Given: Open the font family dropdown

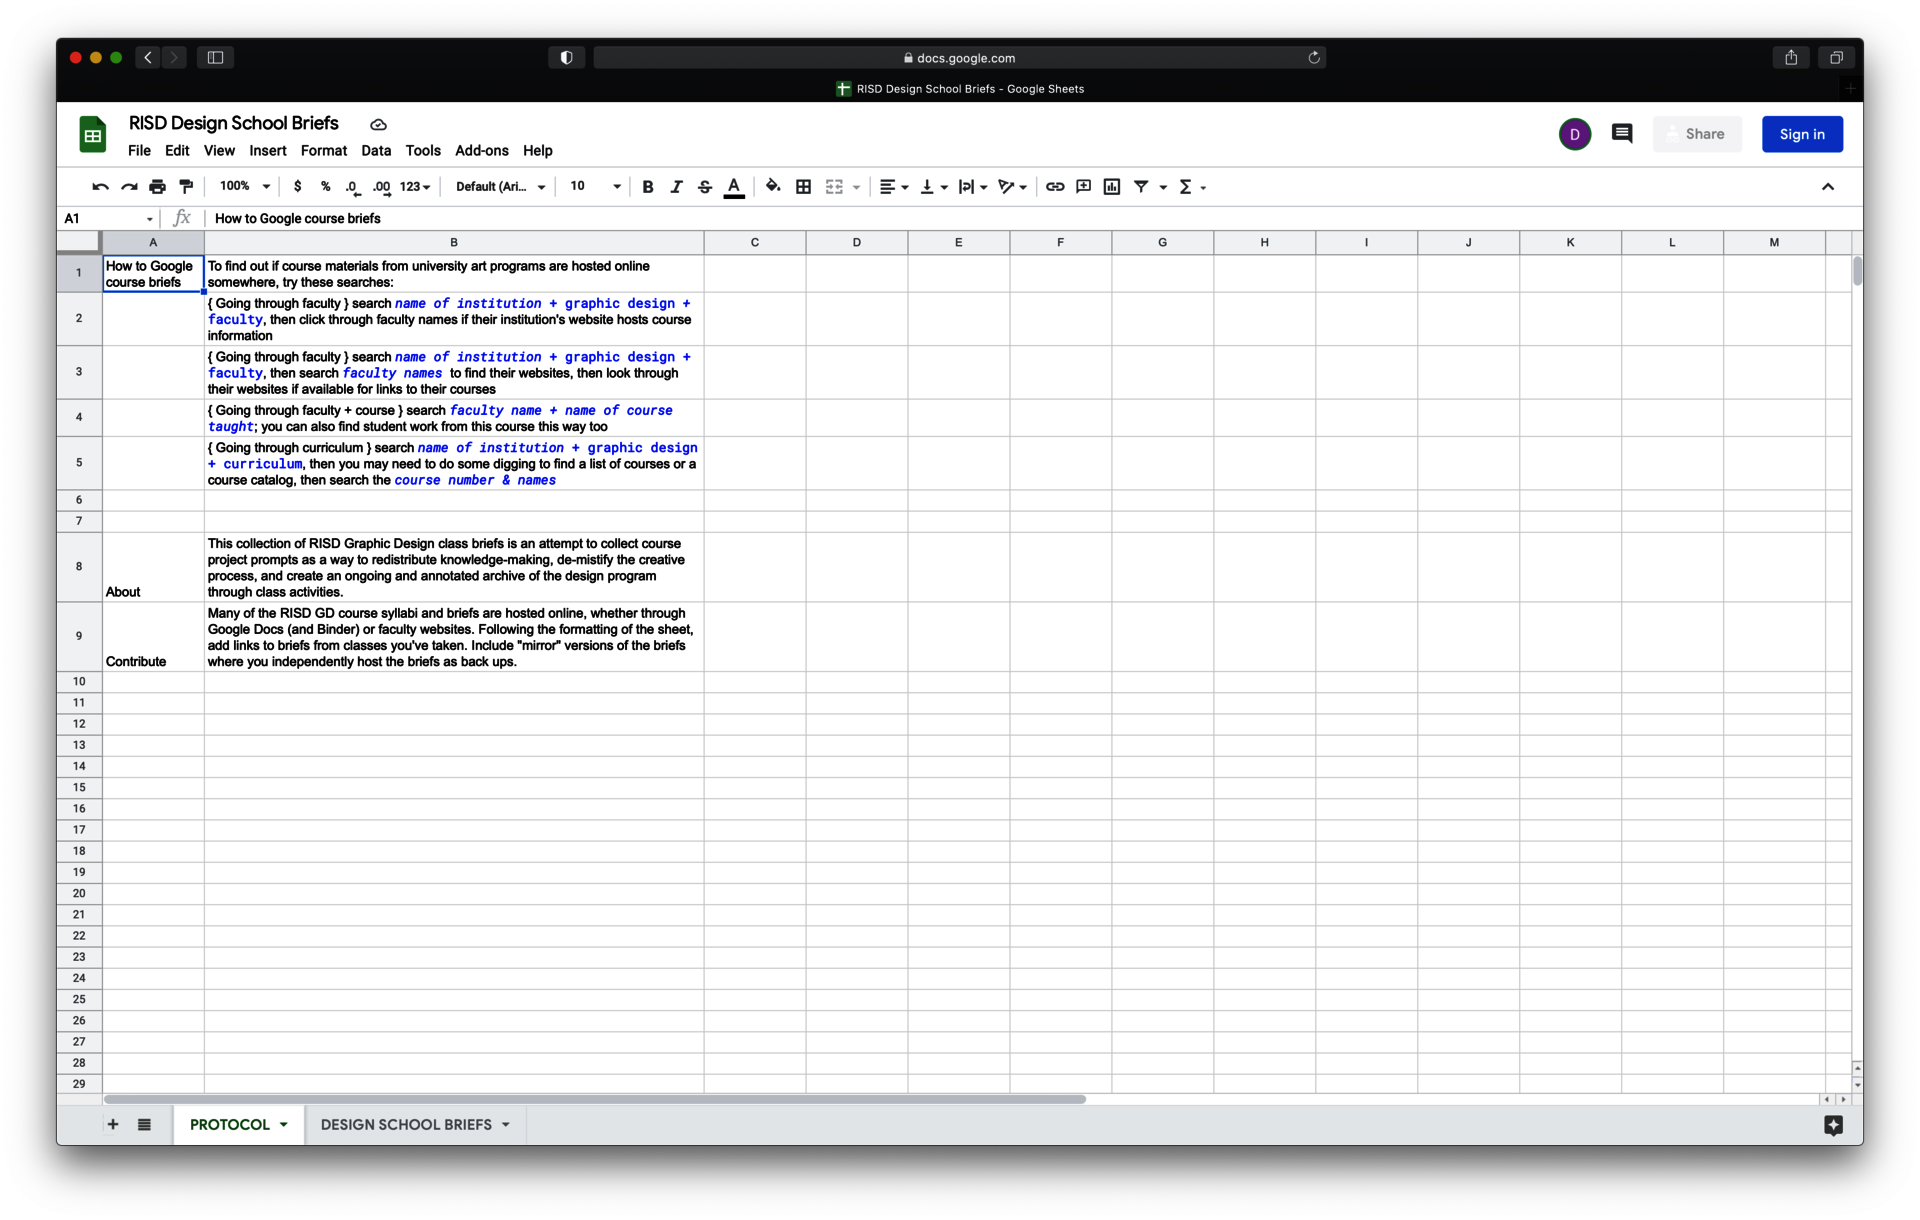Looking at the screenshot, I should [x=500, y=187].
